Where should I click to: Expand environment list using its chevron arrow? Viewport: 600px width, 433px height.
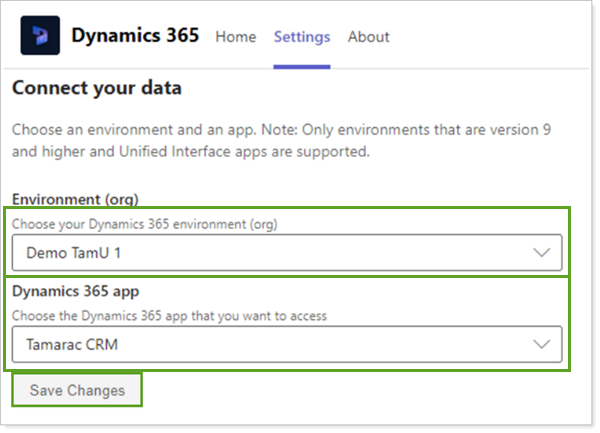coord(542,253)
